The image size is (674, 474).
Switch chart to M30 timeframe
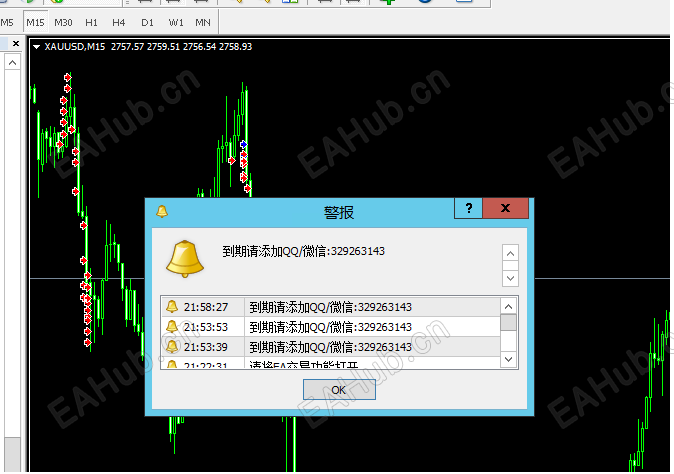point(63,22)
